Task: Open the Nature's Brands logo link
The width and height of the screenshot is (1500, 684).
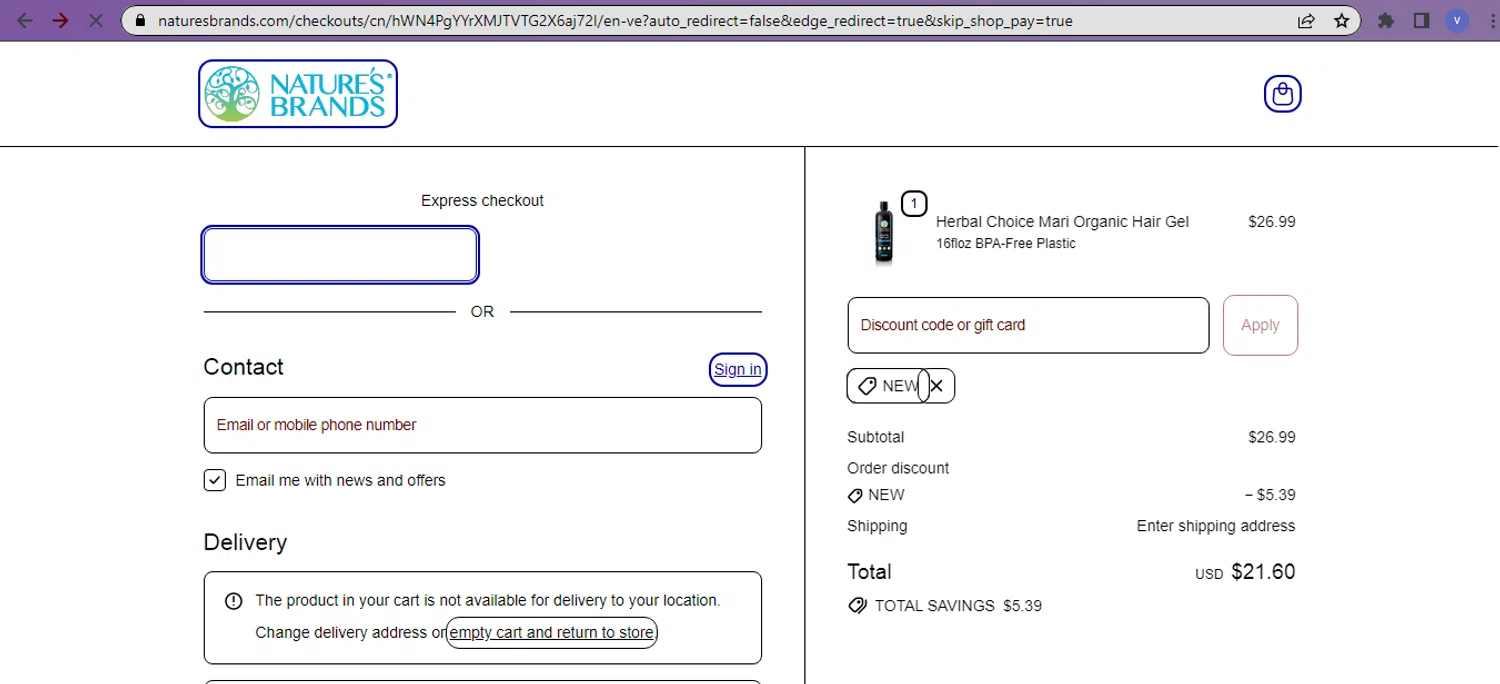Action: (x=298, y=94)
